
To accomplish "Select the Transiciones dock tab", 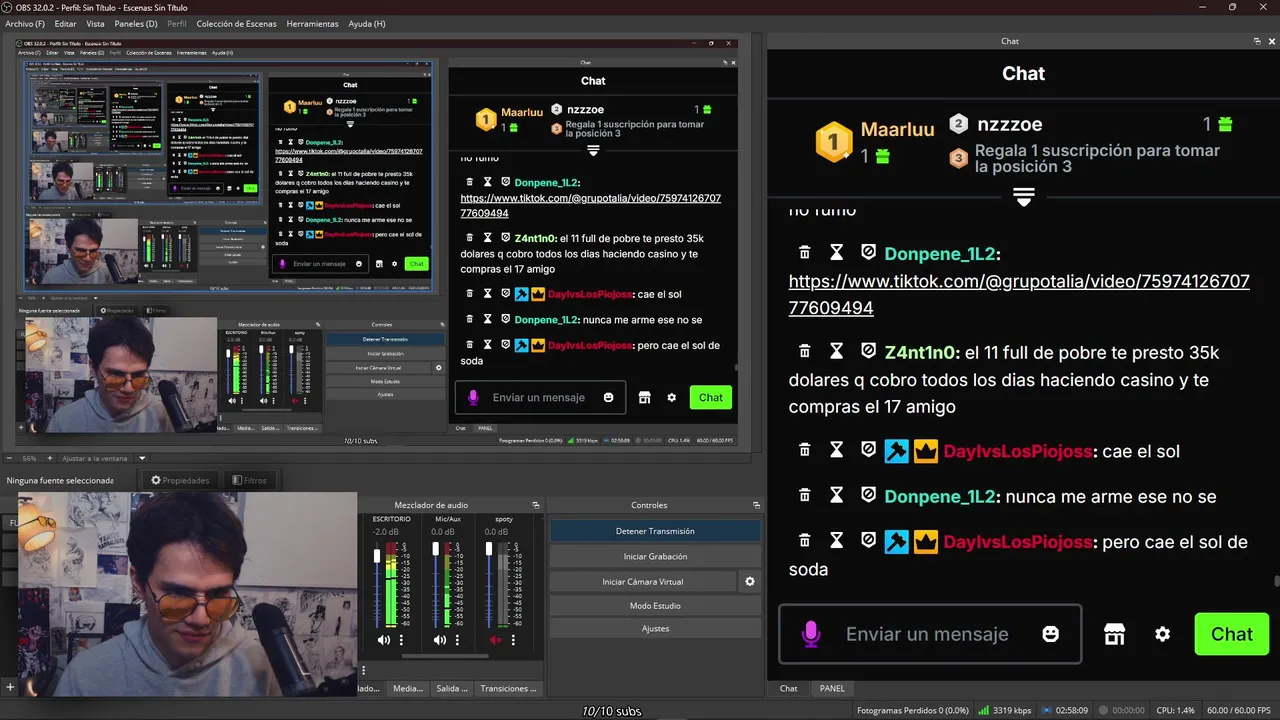I will [507, 688].
